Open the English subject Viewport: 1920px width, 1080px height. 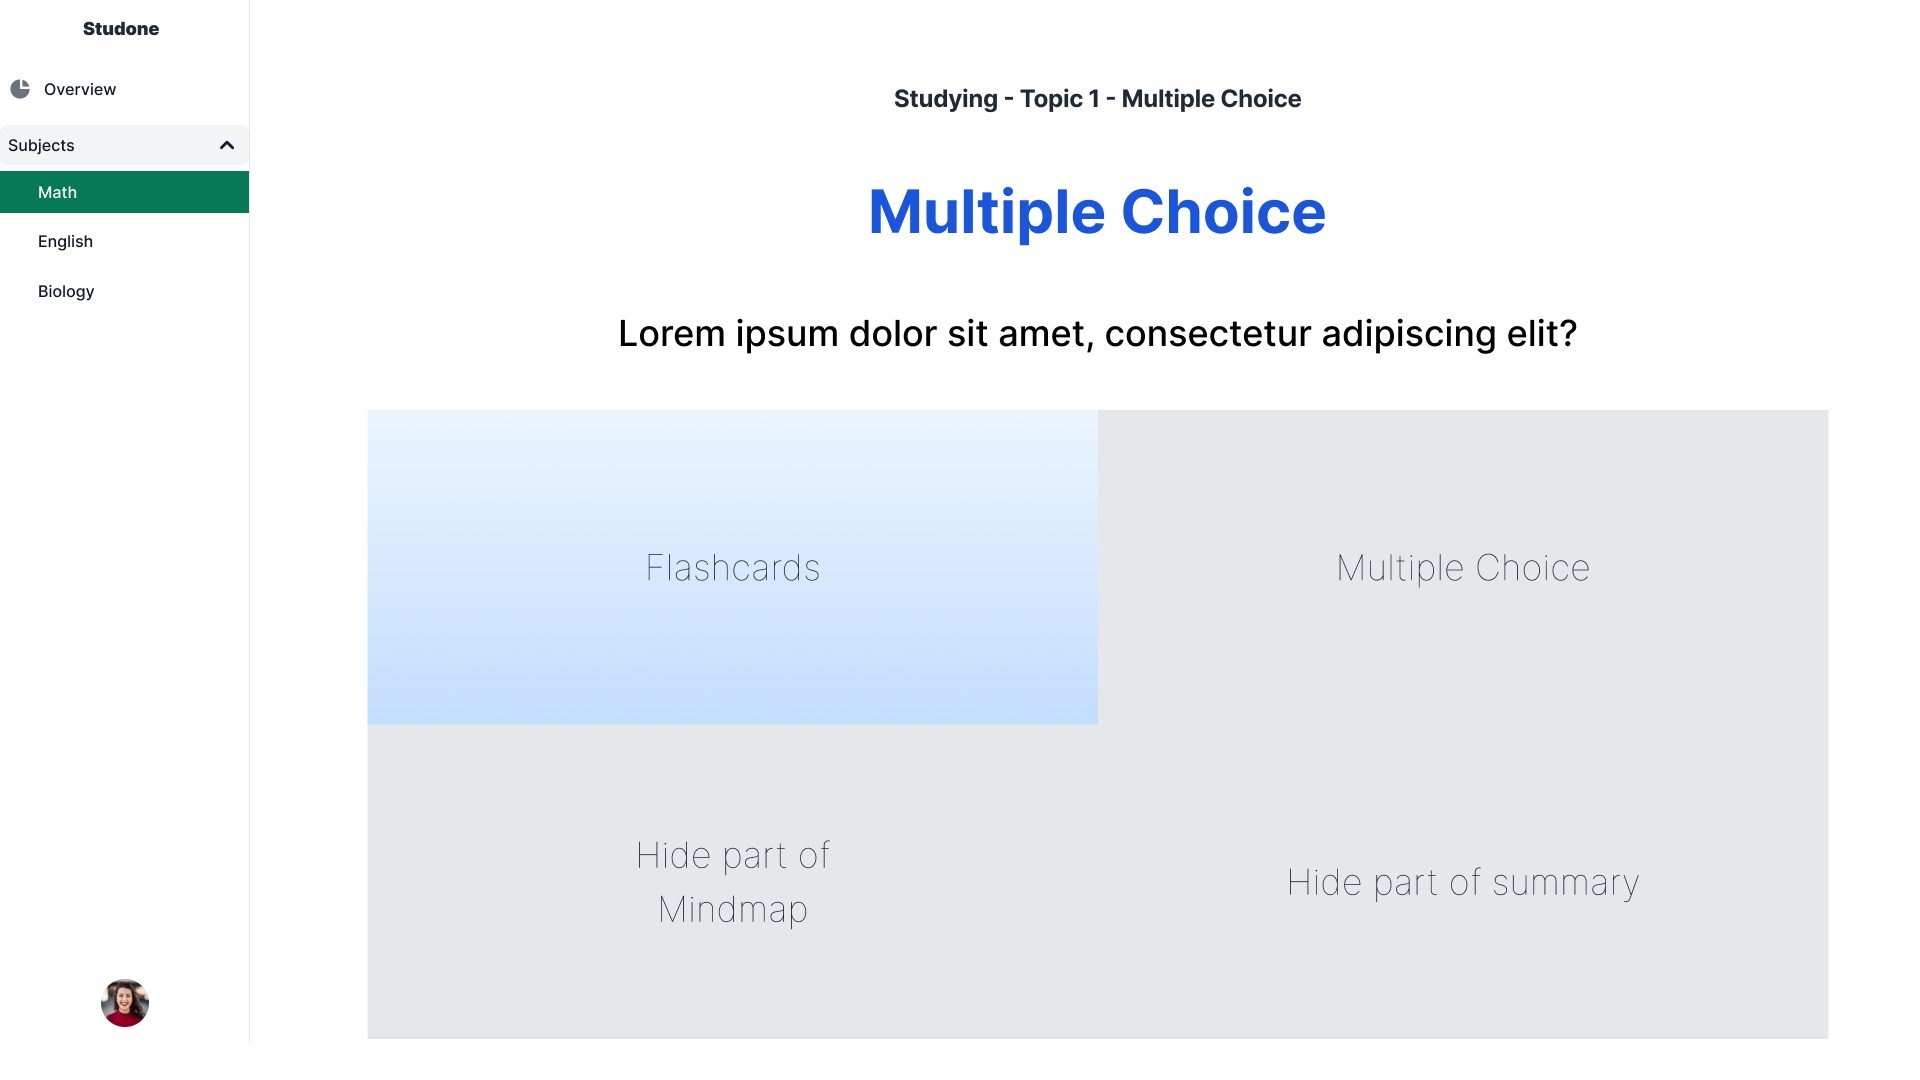(124, 241)
